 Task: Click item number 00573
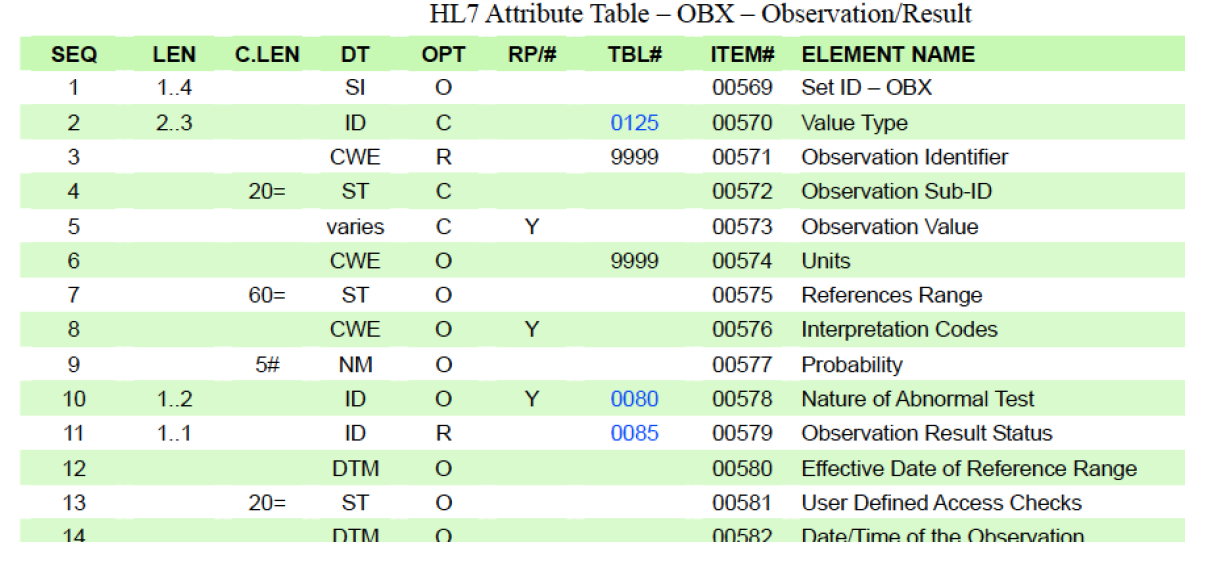pos(742,227)
